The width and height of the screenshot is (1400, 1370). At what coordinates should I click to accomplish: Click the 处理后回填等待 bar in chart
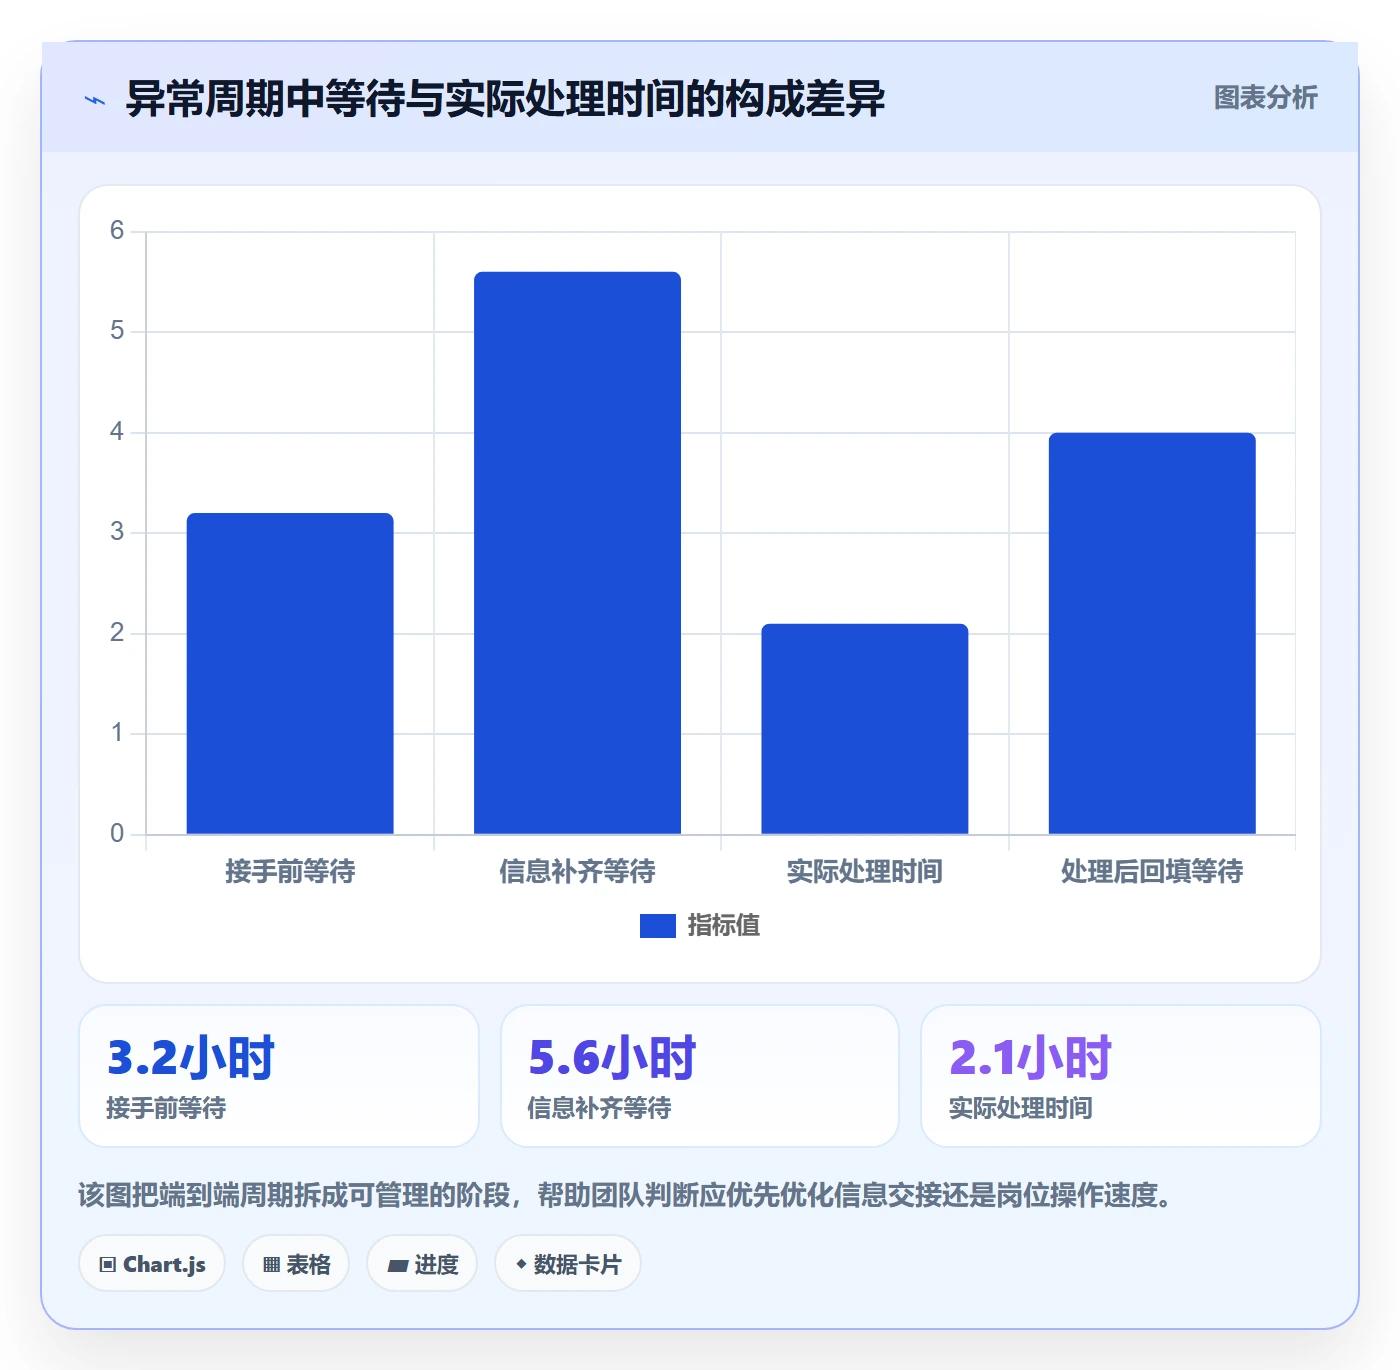[1152, 633]
